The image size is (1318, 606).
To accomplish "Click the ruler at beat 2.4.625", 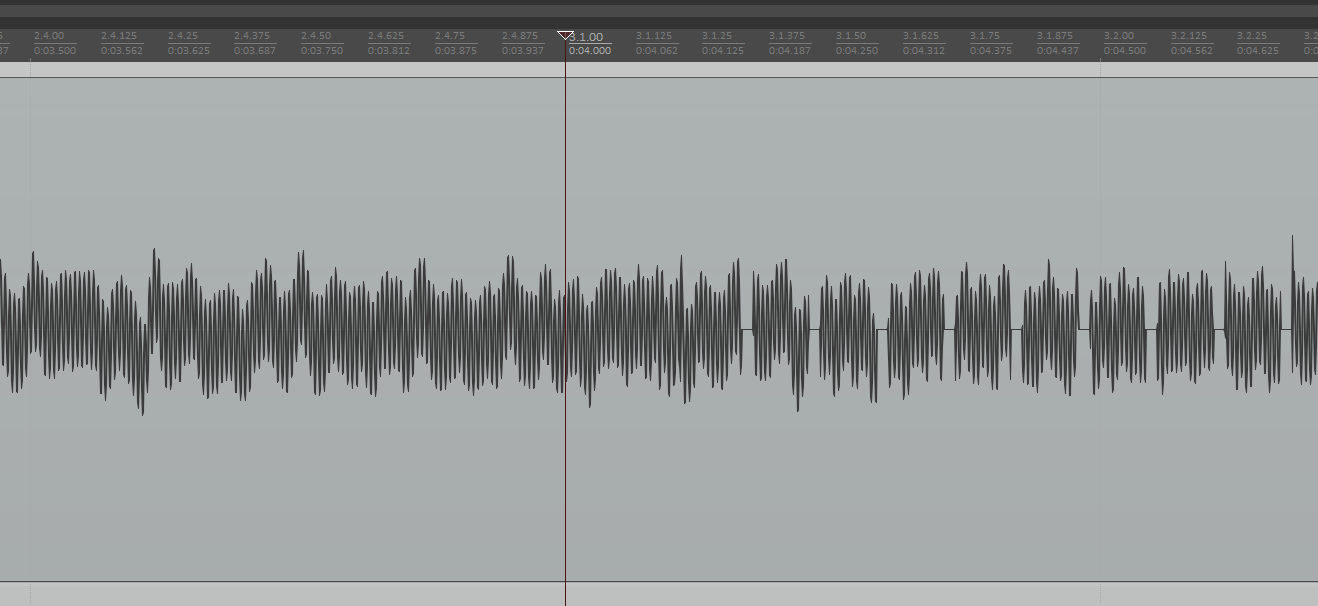I will 386,36.
